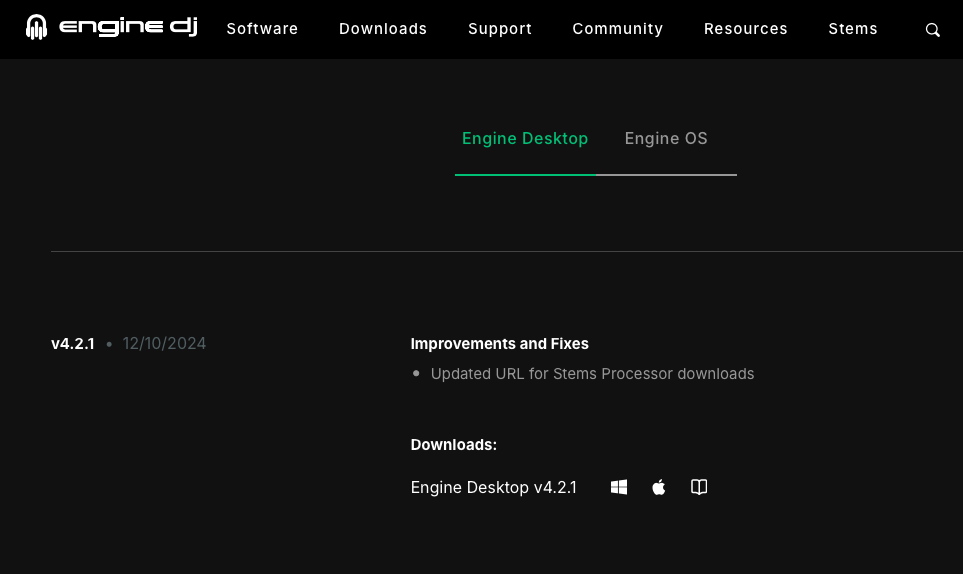
Task: Click the Downloads: section label
Action: tap(453, 444)
